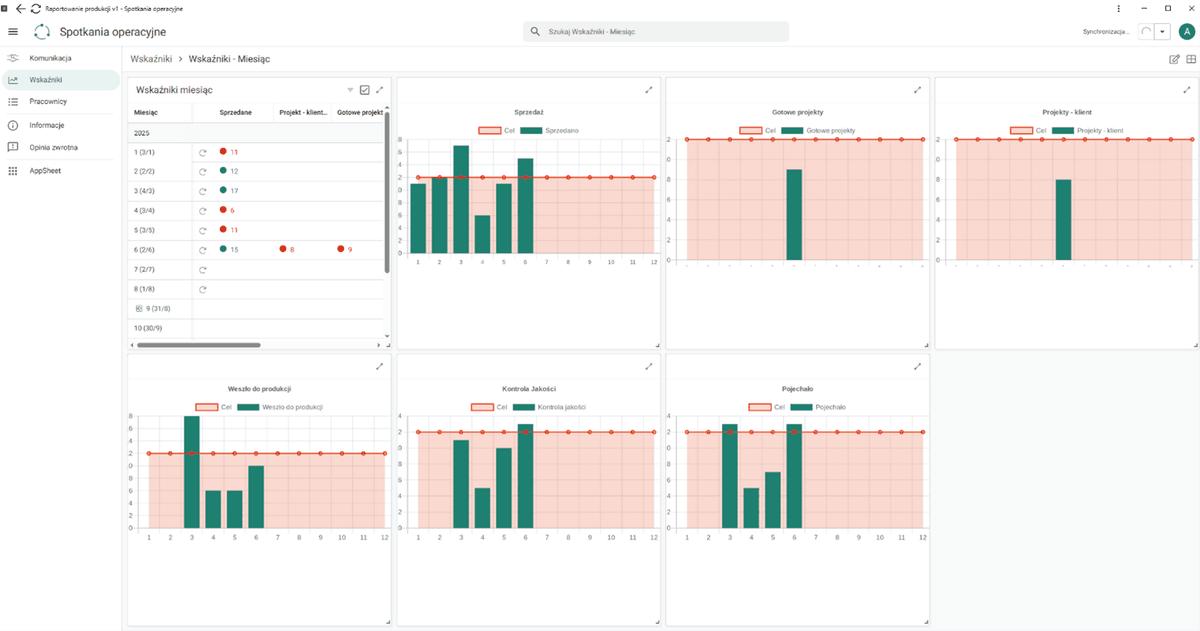The image size is (1200, 631).
Task: Click red value 9 in Gotowe projekty column
Action: pyautogui.click(x=350, y=249)
